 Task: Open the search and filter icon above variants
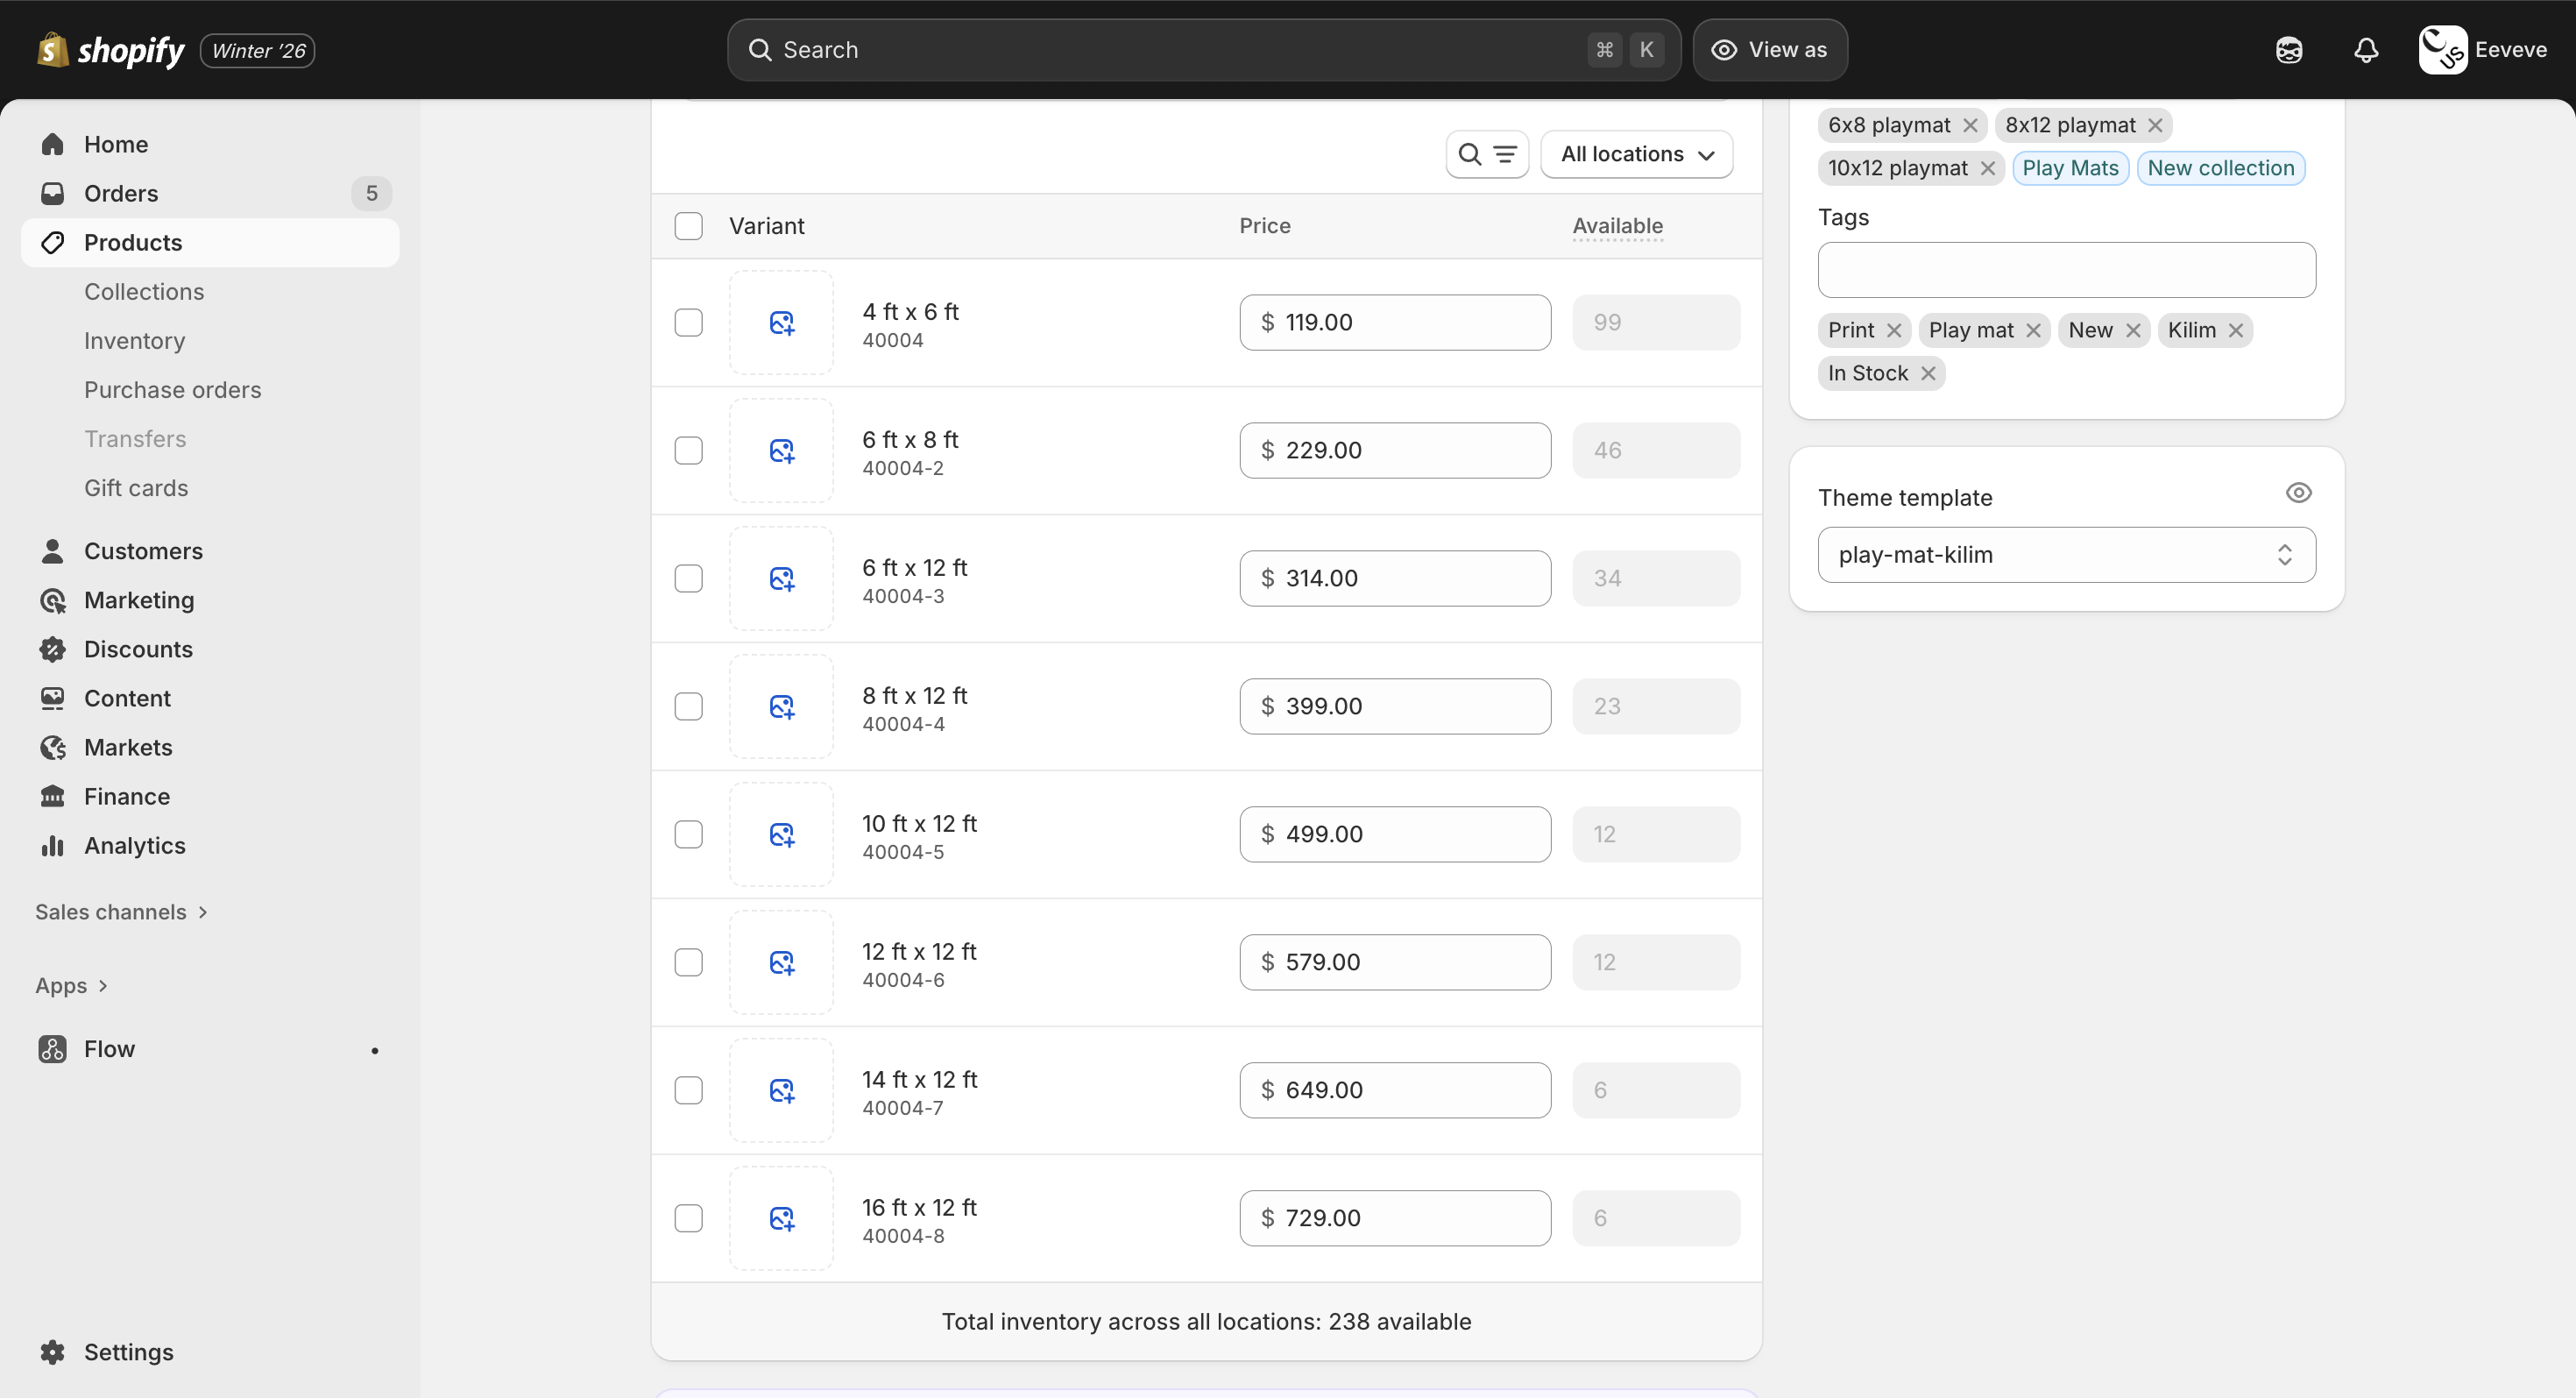(1487, 153)
